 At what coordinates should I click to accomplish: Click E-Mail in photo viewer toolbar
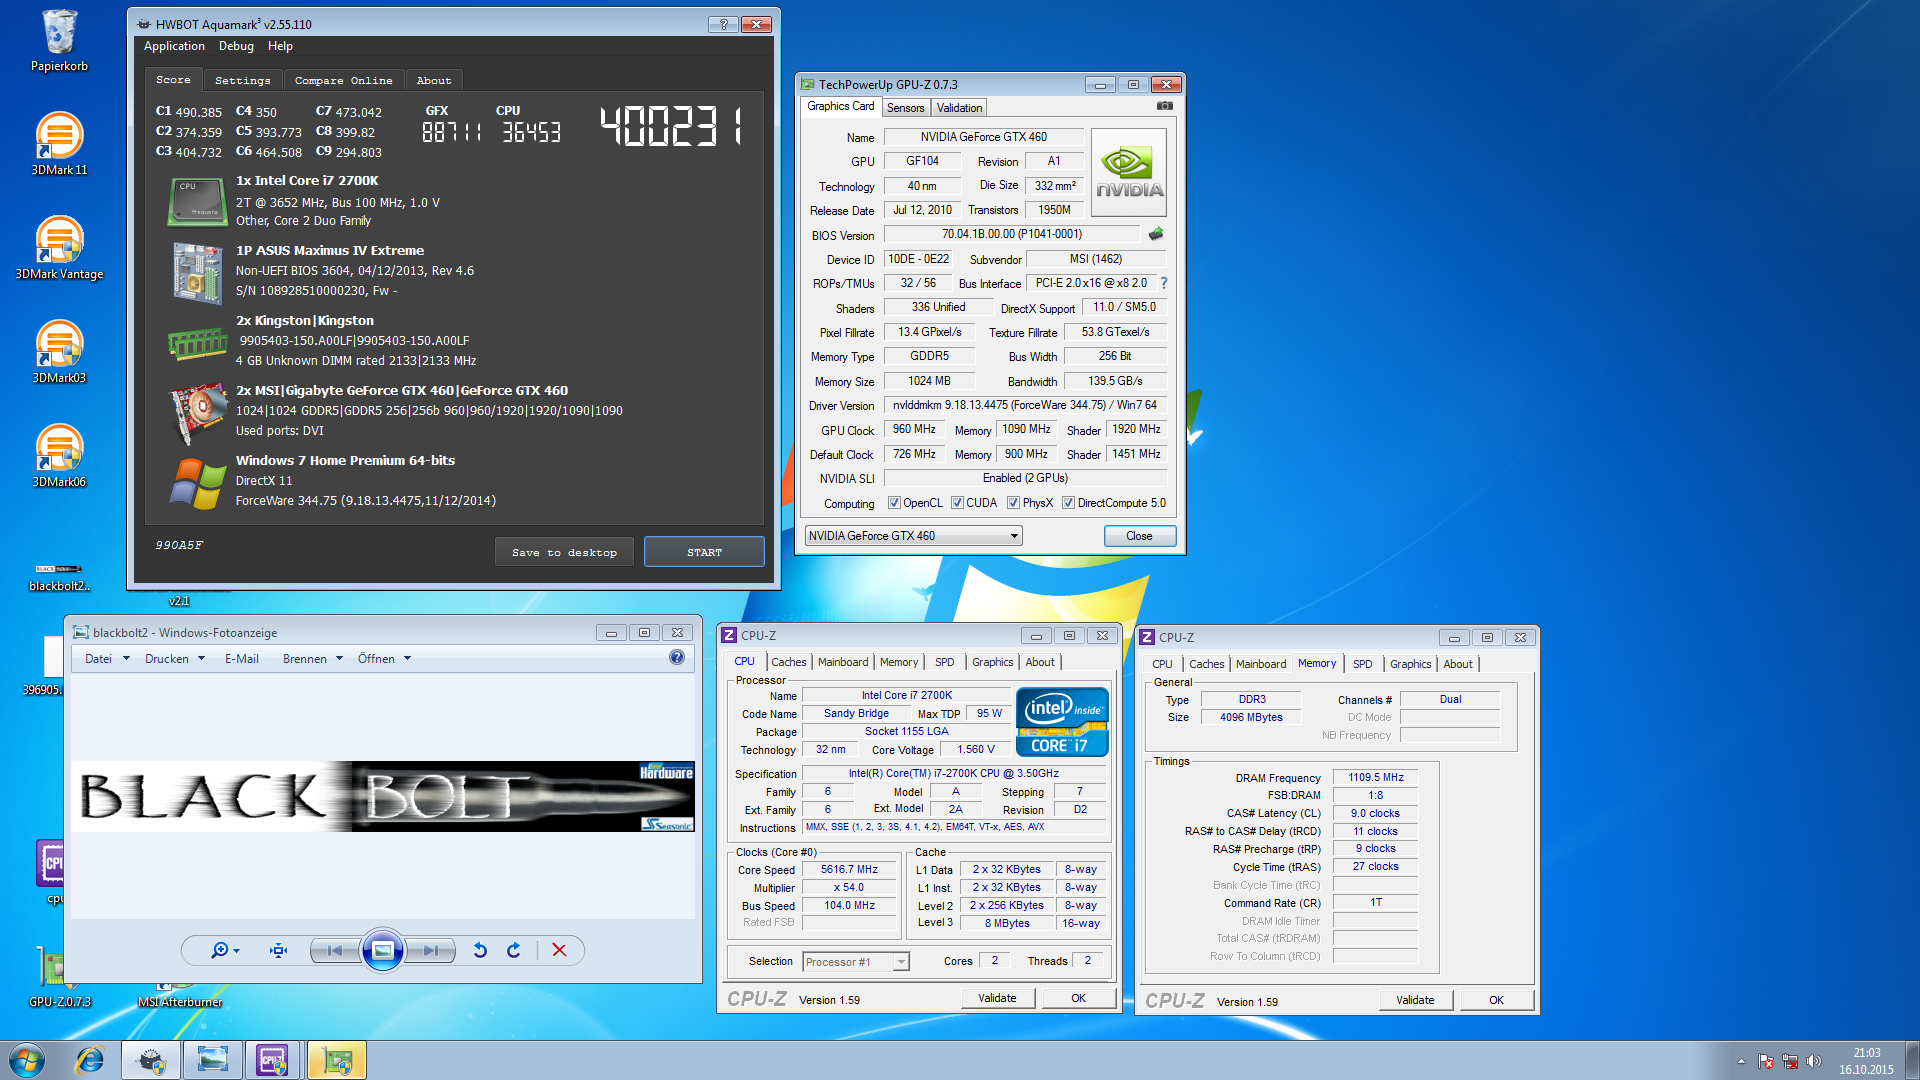(x=241, y=659)
